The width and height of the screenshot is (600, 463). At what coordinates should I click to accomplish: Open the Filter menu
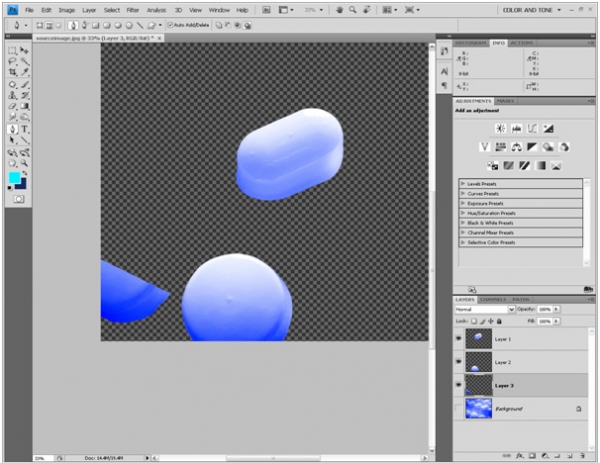132,10
